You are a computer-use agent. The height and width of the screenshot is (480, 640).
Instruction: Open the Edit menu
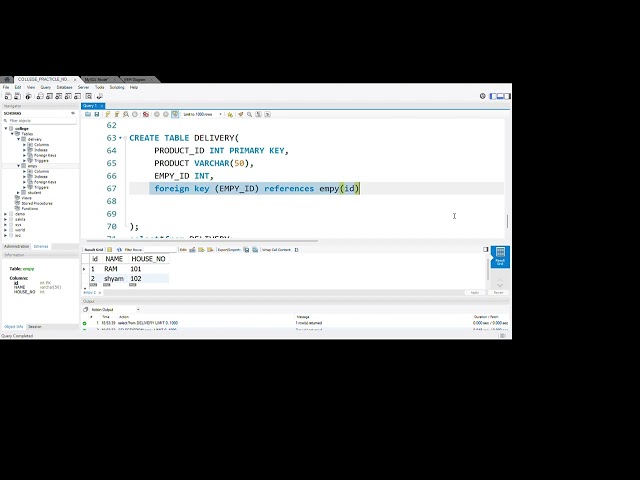[18, 87]
